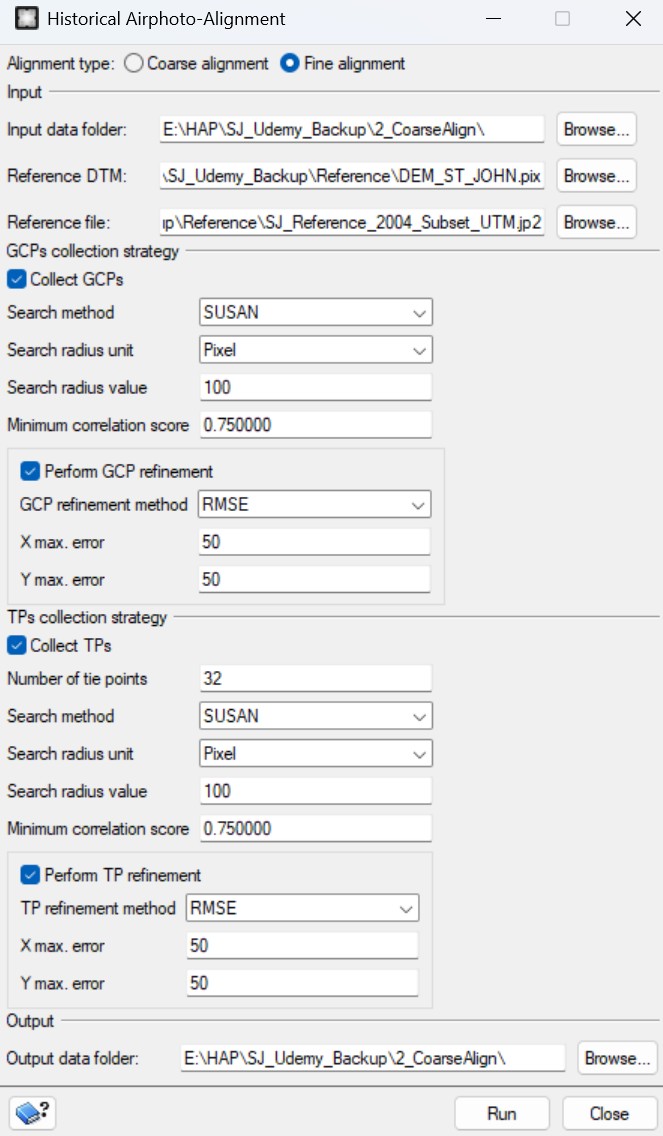Click the Run button
The width and height of the screenshot is (663, 1136).
tap(502, 1114)
